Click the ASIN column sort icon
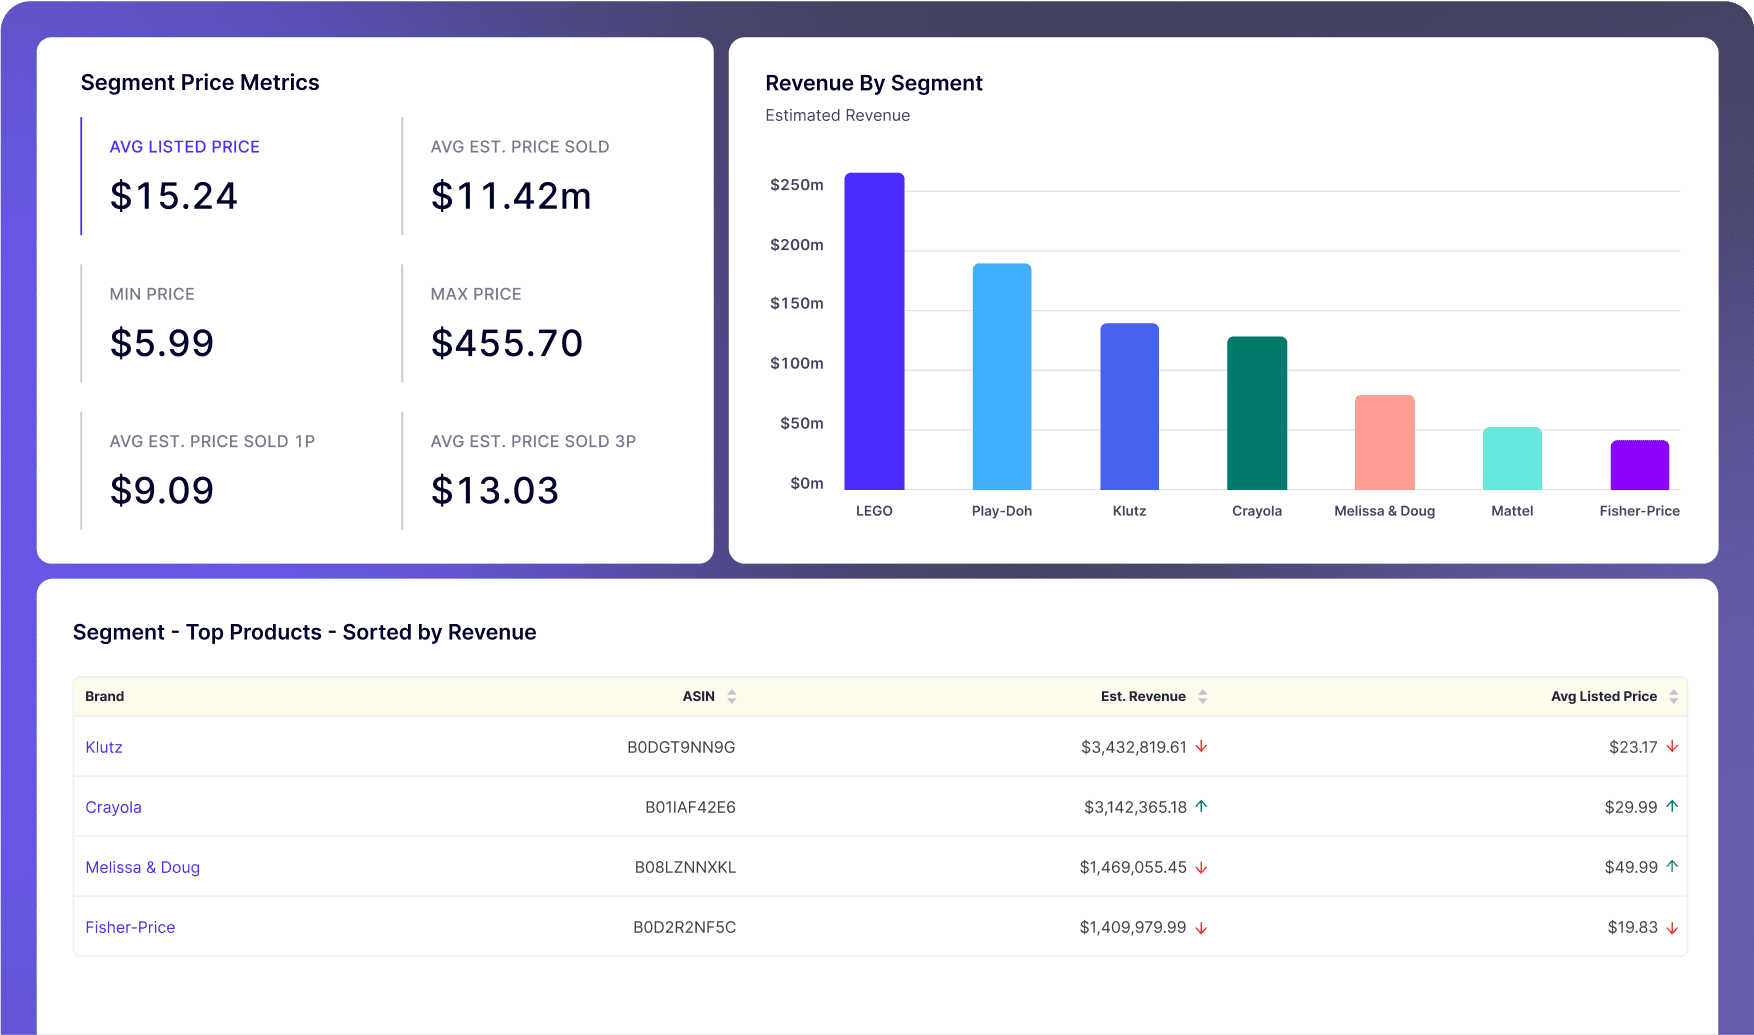This screenshot has width=1754, height=1035. (x=732, y=697)
